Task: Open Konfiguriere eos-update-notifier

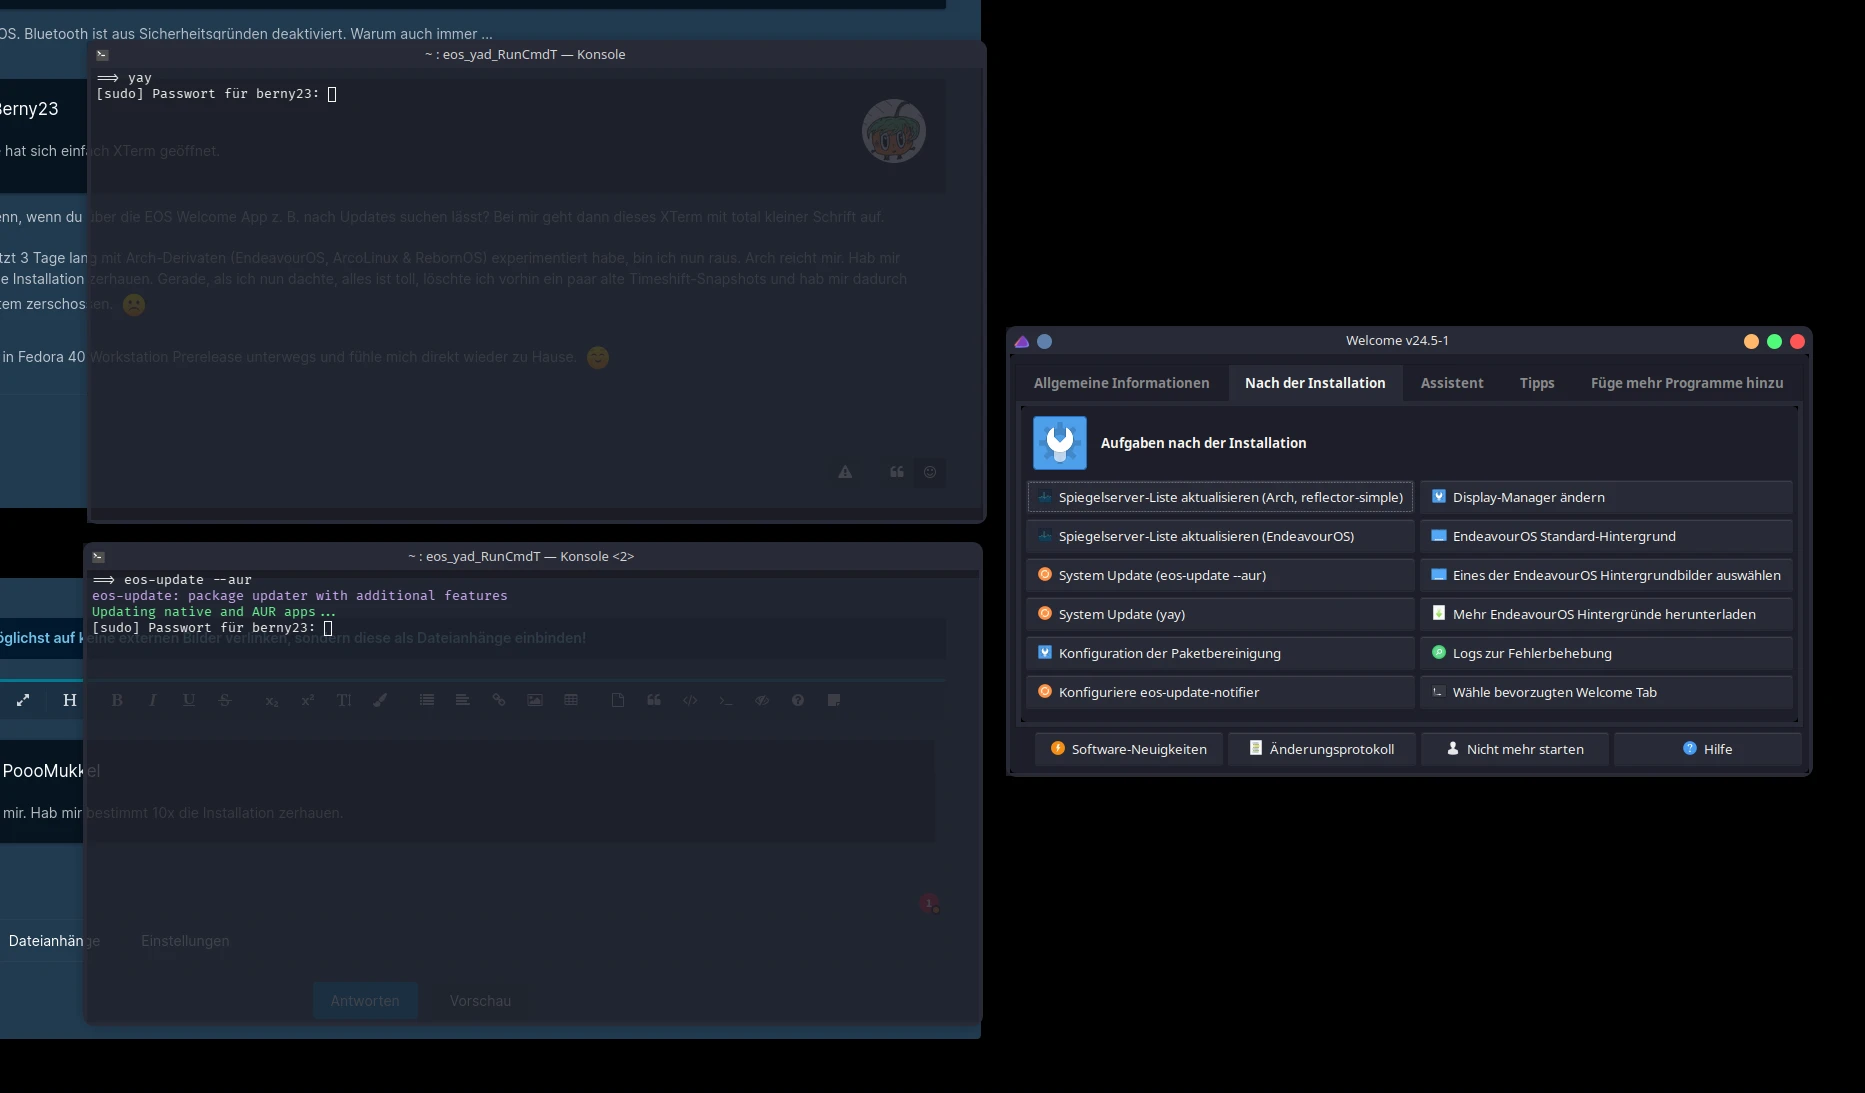Action: [1220, 692]
